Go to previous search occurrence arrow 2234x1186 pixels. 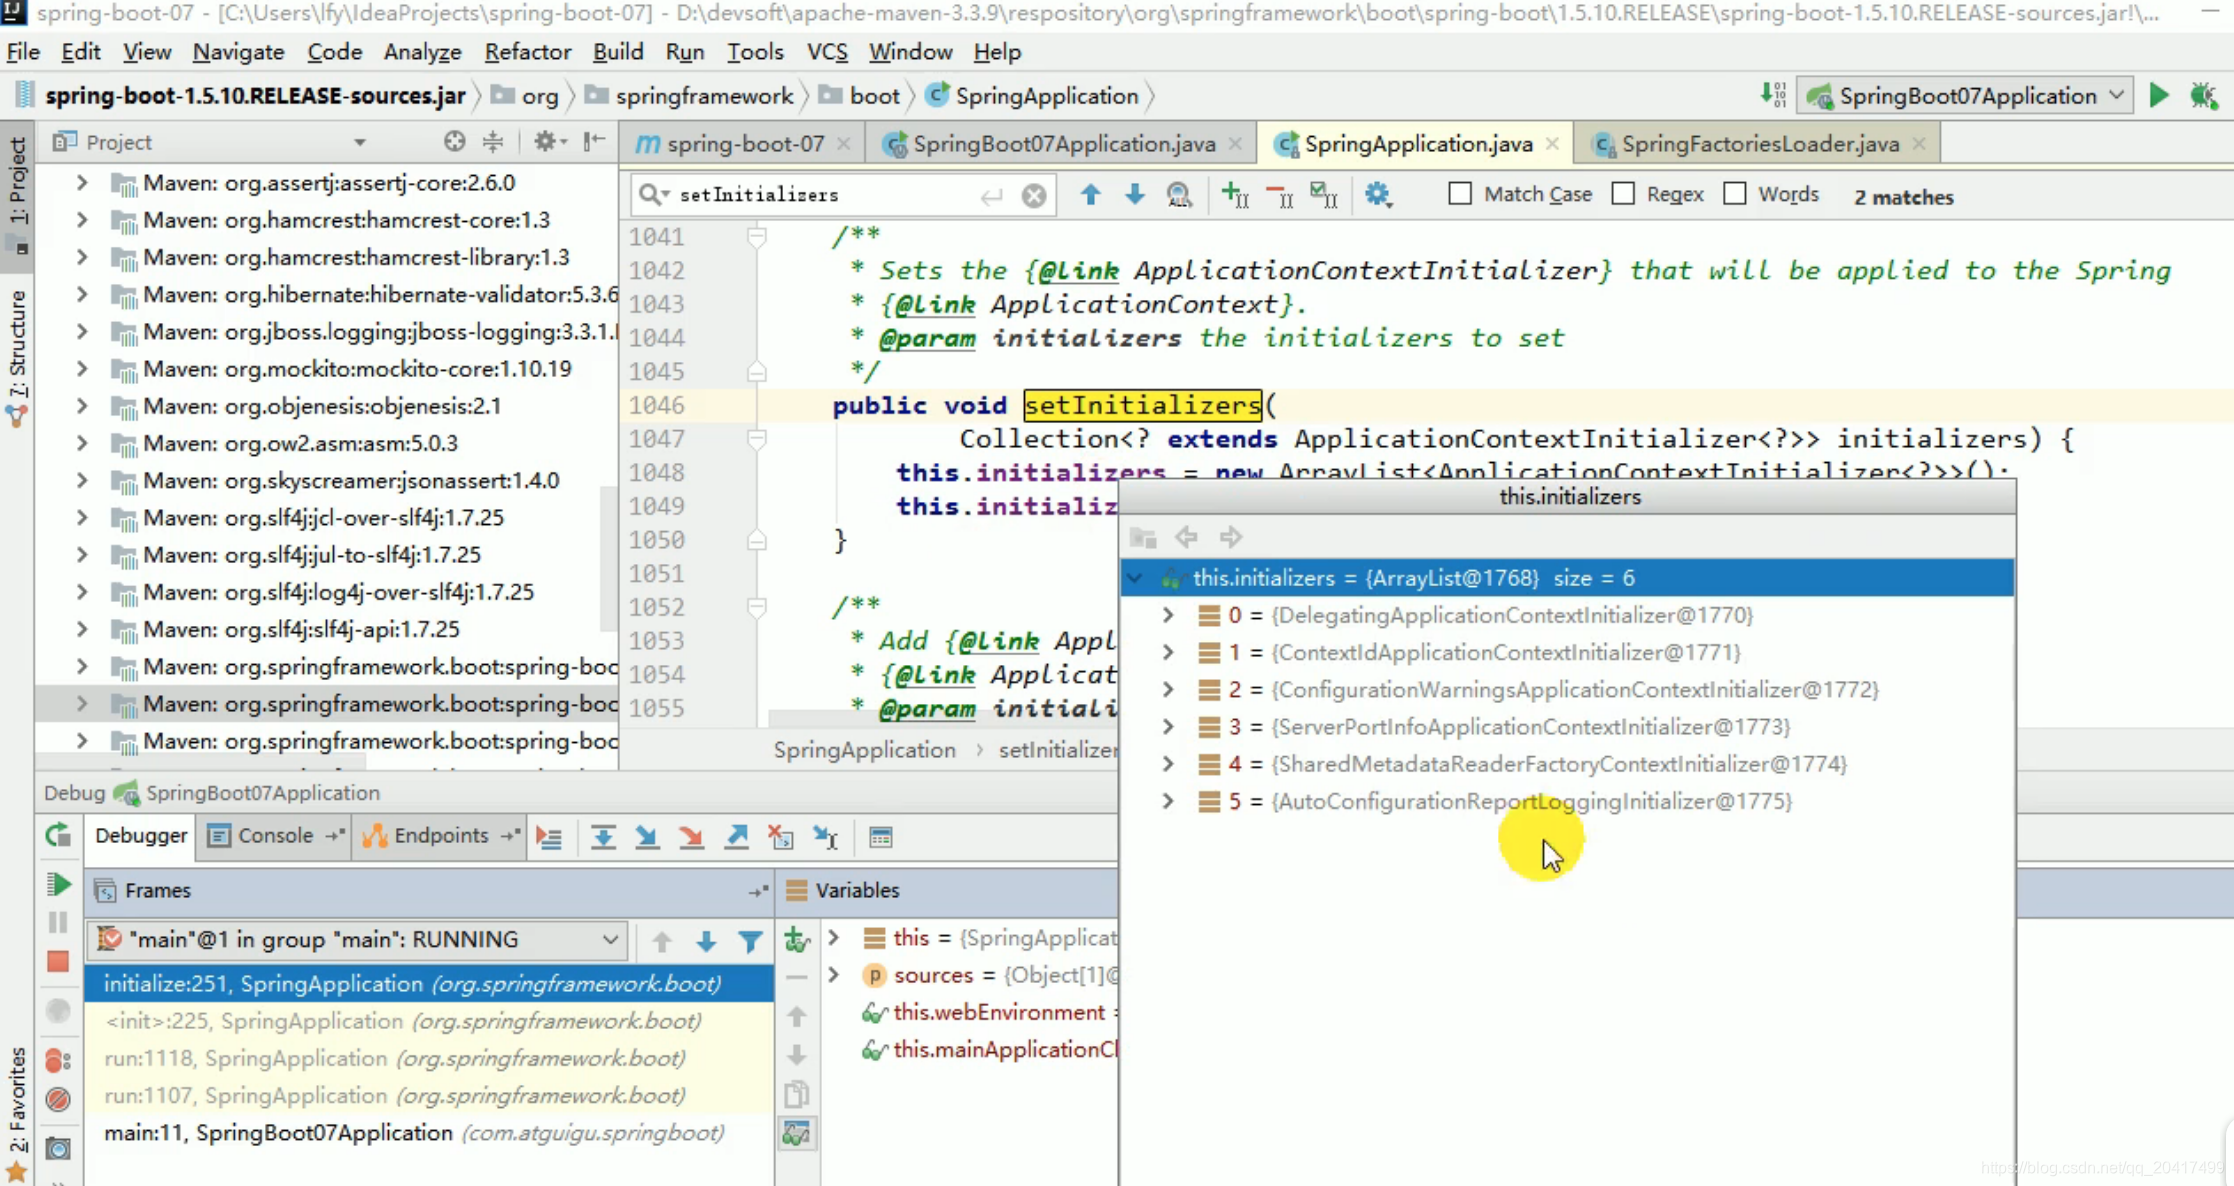(x=1090, y=195)
